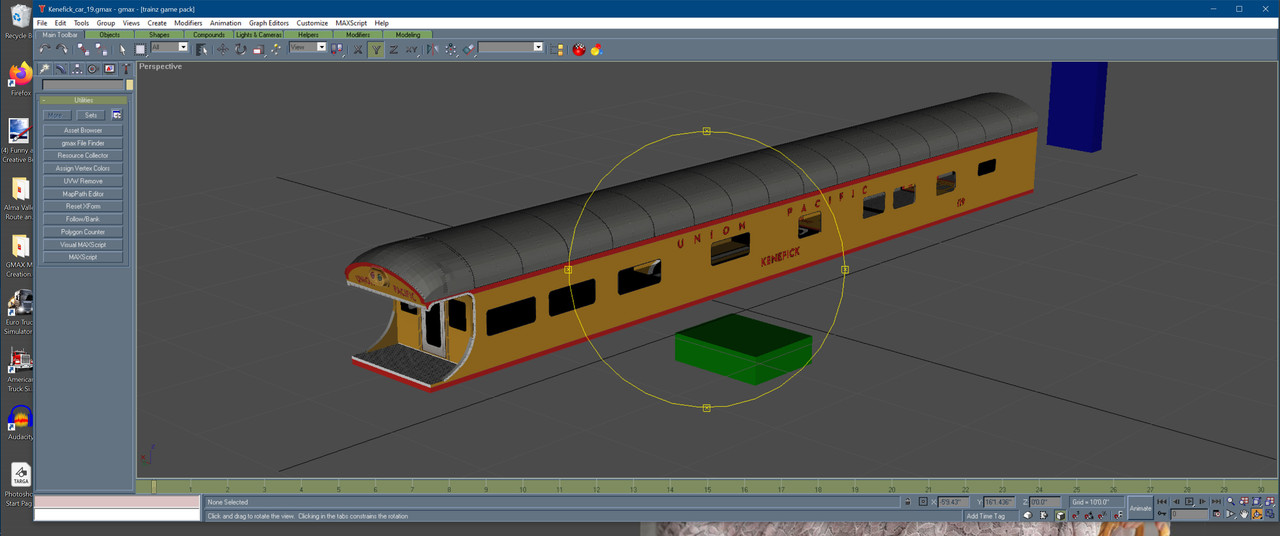Select the Select and Move tool
The height and width of the screenshot is (536, 1280).
222,49
